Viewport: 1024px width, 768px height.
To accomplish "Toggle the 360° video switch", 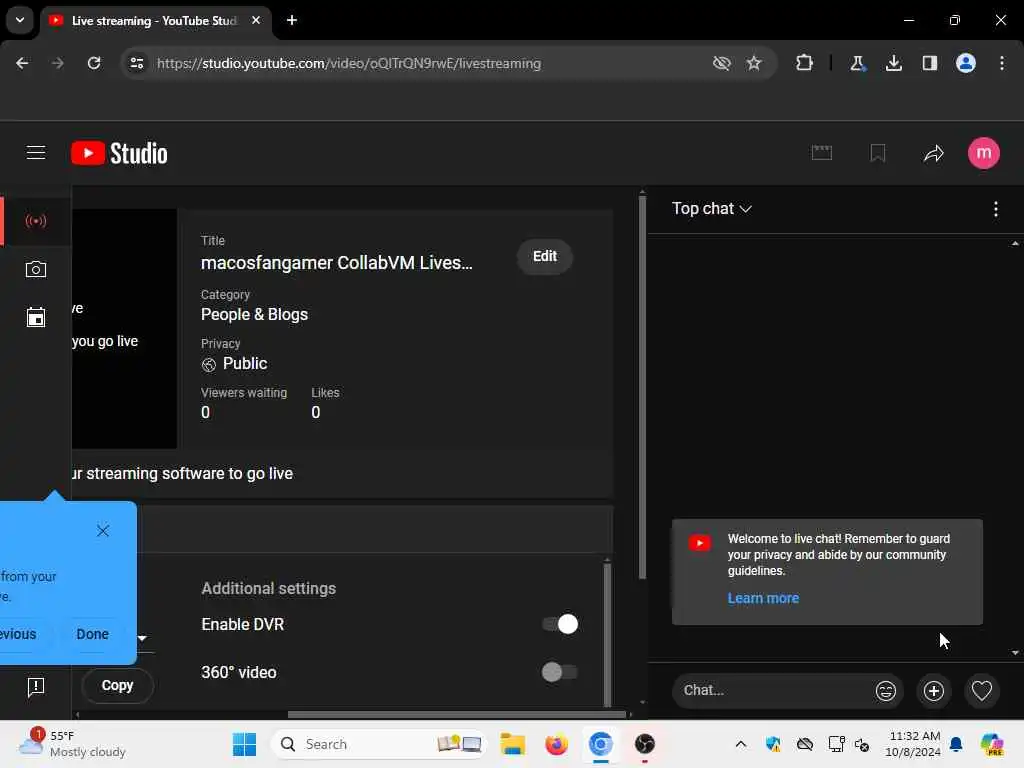I will 560,672.
